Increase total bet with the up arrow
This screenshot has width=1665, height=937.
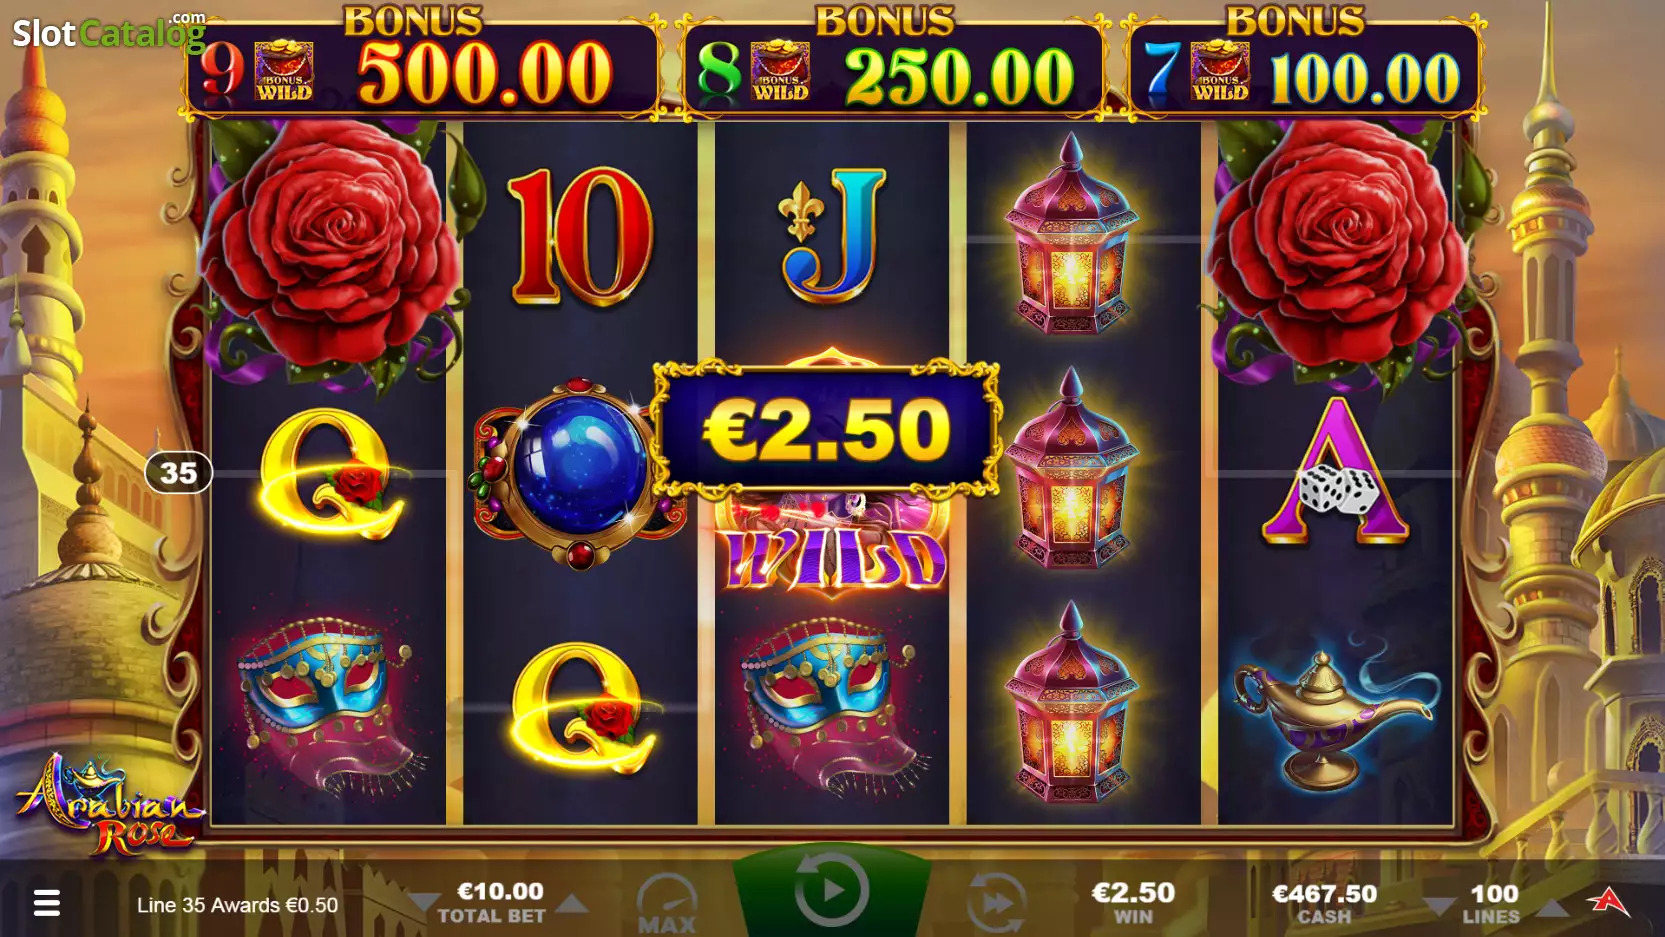click(573, 903)
